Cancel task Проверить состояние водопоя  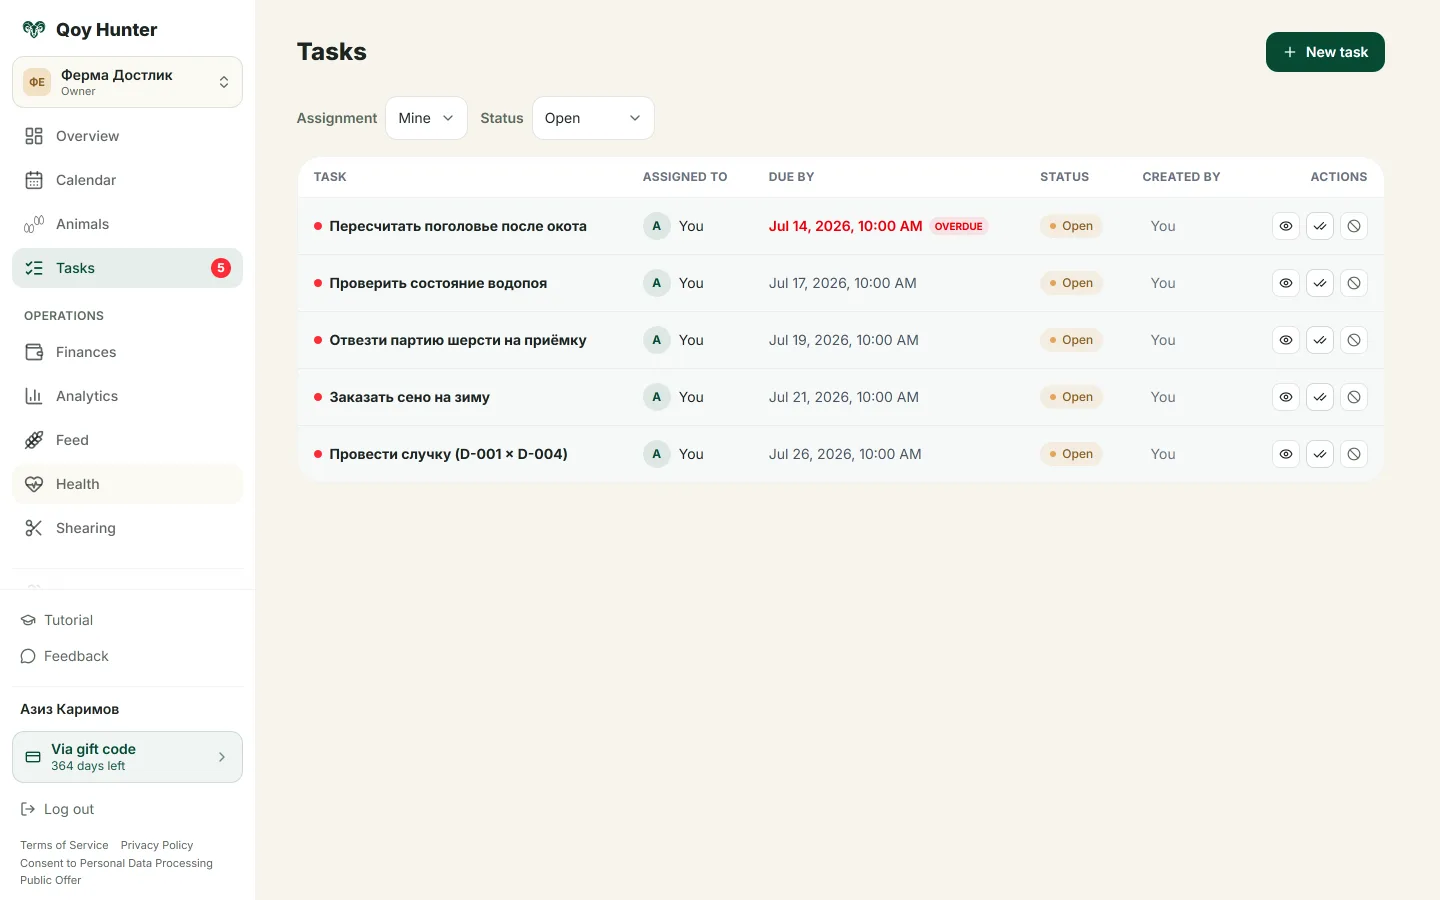[1354, 283]
